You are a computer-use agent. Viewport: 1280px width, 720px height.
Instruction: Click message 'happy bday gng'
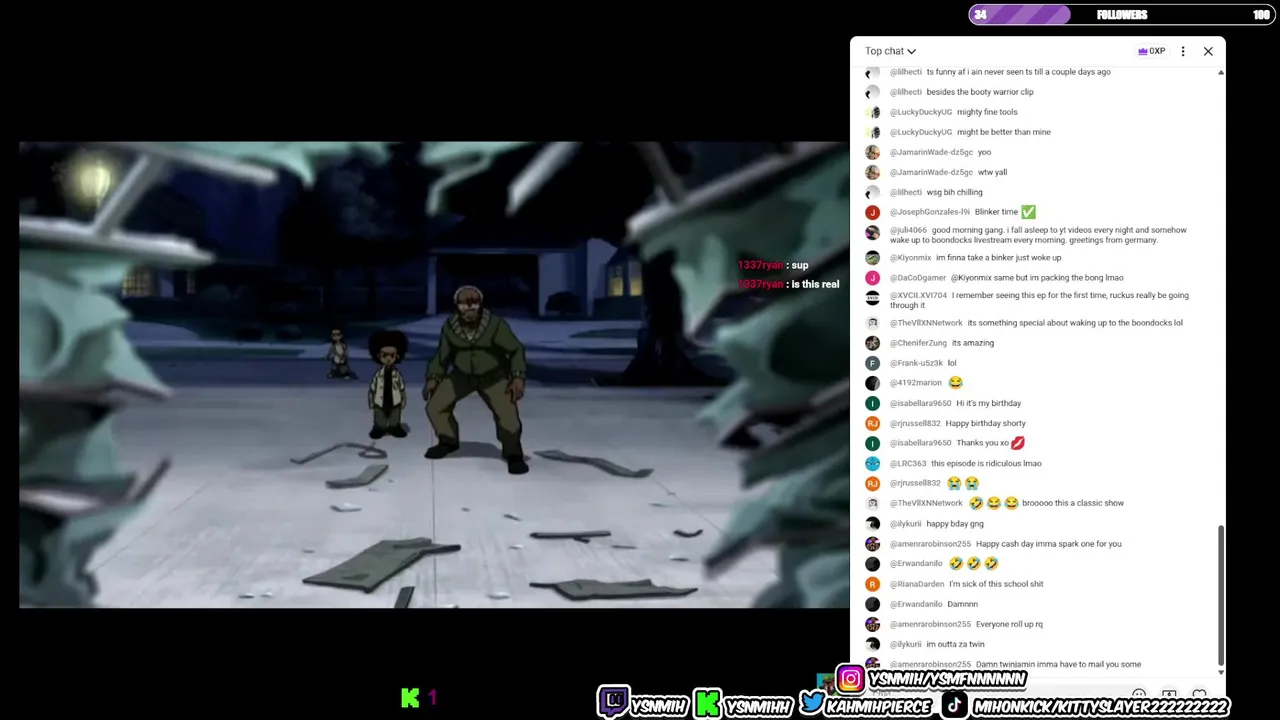(x=955, y=524)
